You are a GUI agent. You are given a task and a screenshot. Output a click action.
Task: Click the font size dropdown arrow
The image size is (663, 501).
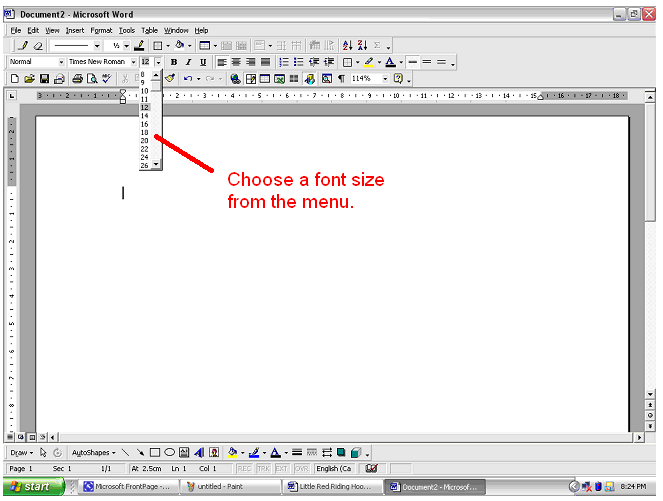[158, 62]
